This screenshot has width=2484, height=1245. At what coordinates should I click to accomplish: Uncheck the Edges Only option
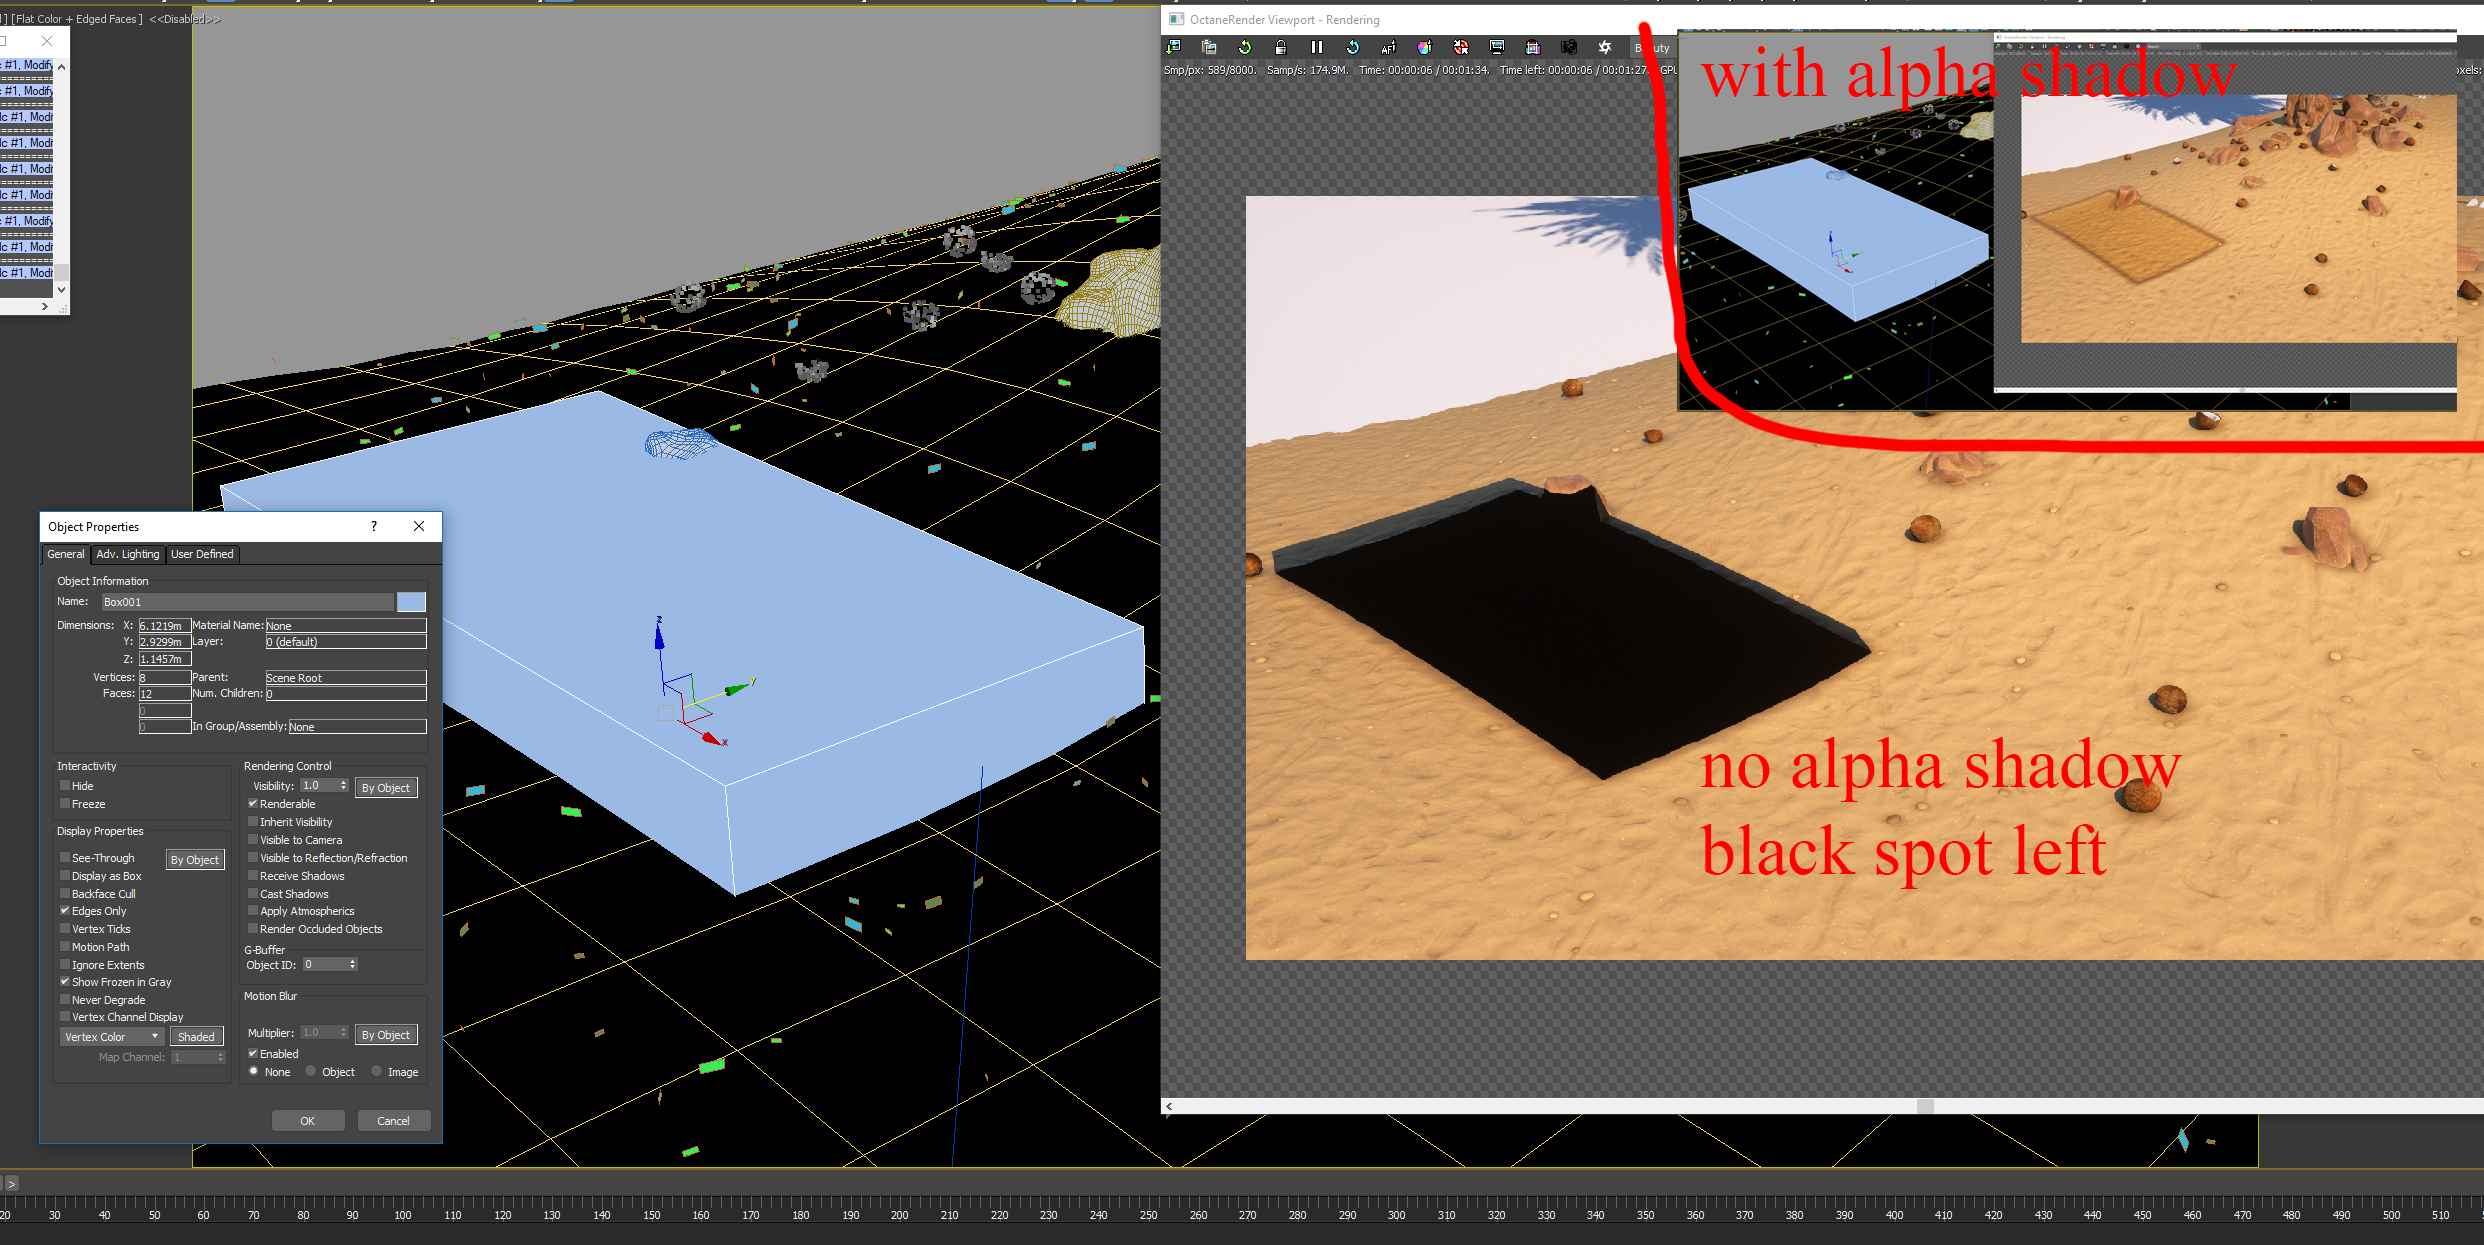(x=65, y=911)
